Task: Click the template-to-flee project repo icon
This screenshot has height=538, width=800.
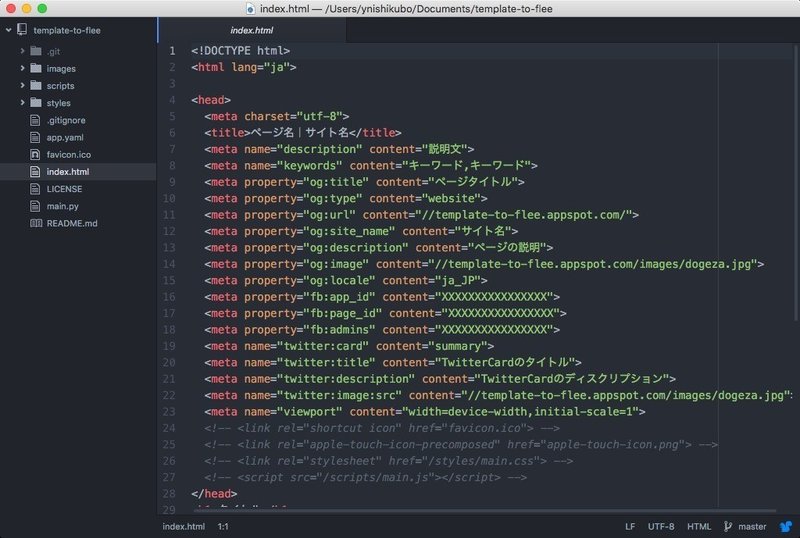Action: click(x=22, y=30)
